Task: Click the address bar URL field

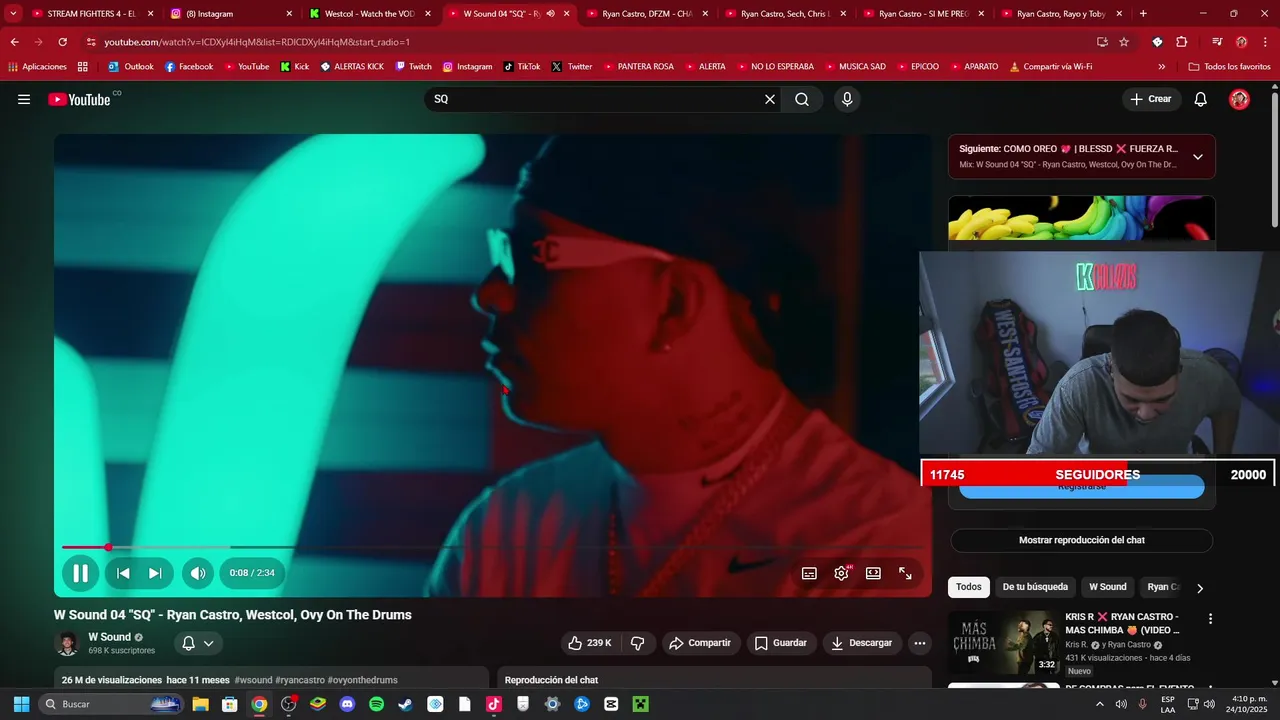Action: point(590,42)
